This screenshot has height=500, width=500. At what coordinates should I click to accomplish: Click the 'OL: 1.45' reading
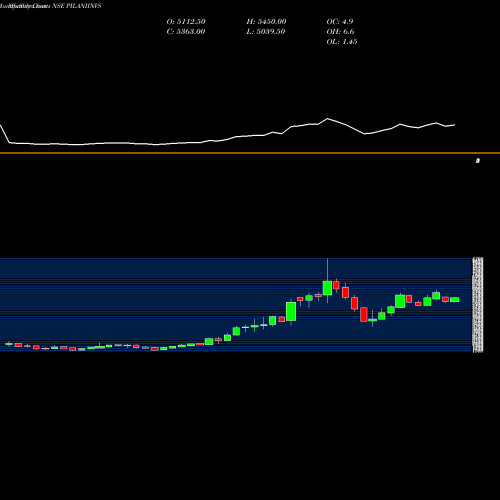[x=342, y=41]
